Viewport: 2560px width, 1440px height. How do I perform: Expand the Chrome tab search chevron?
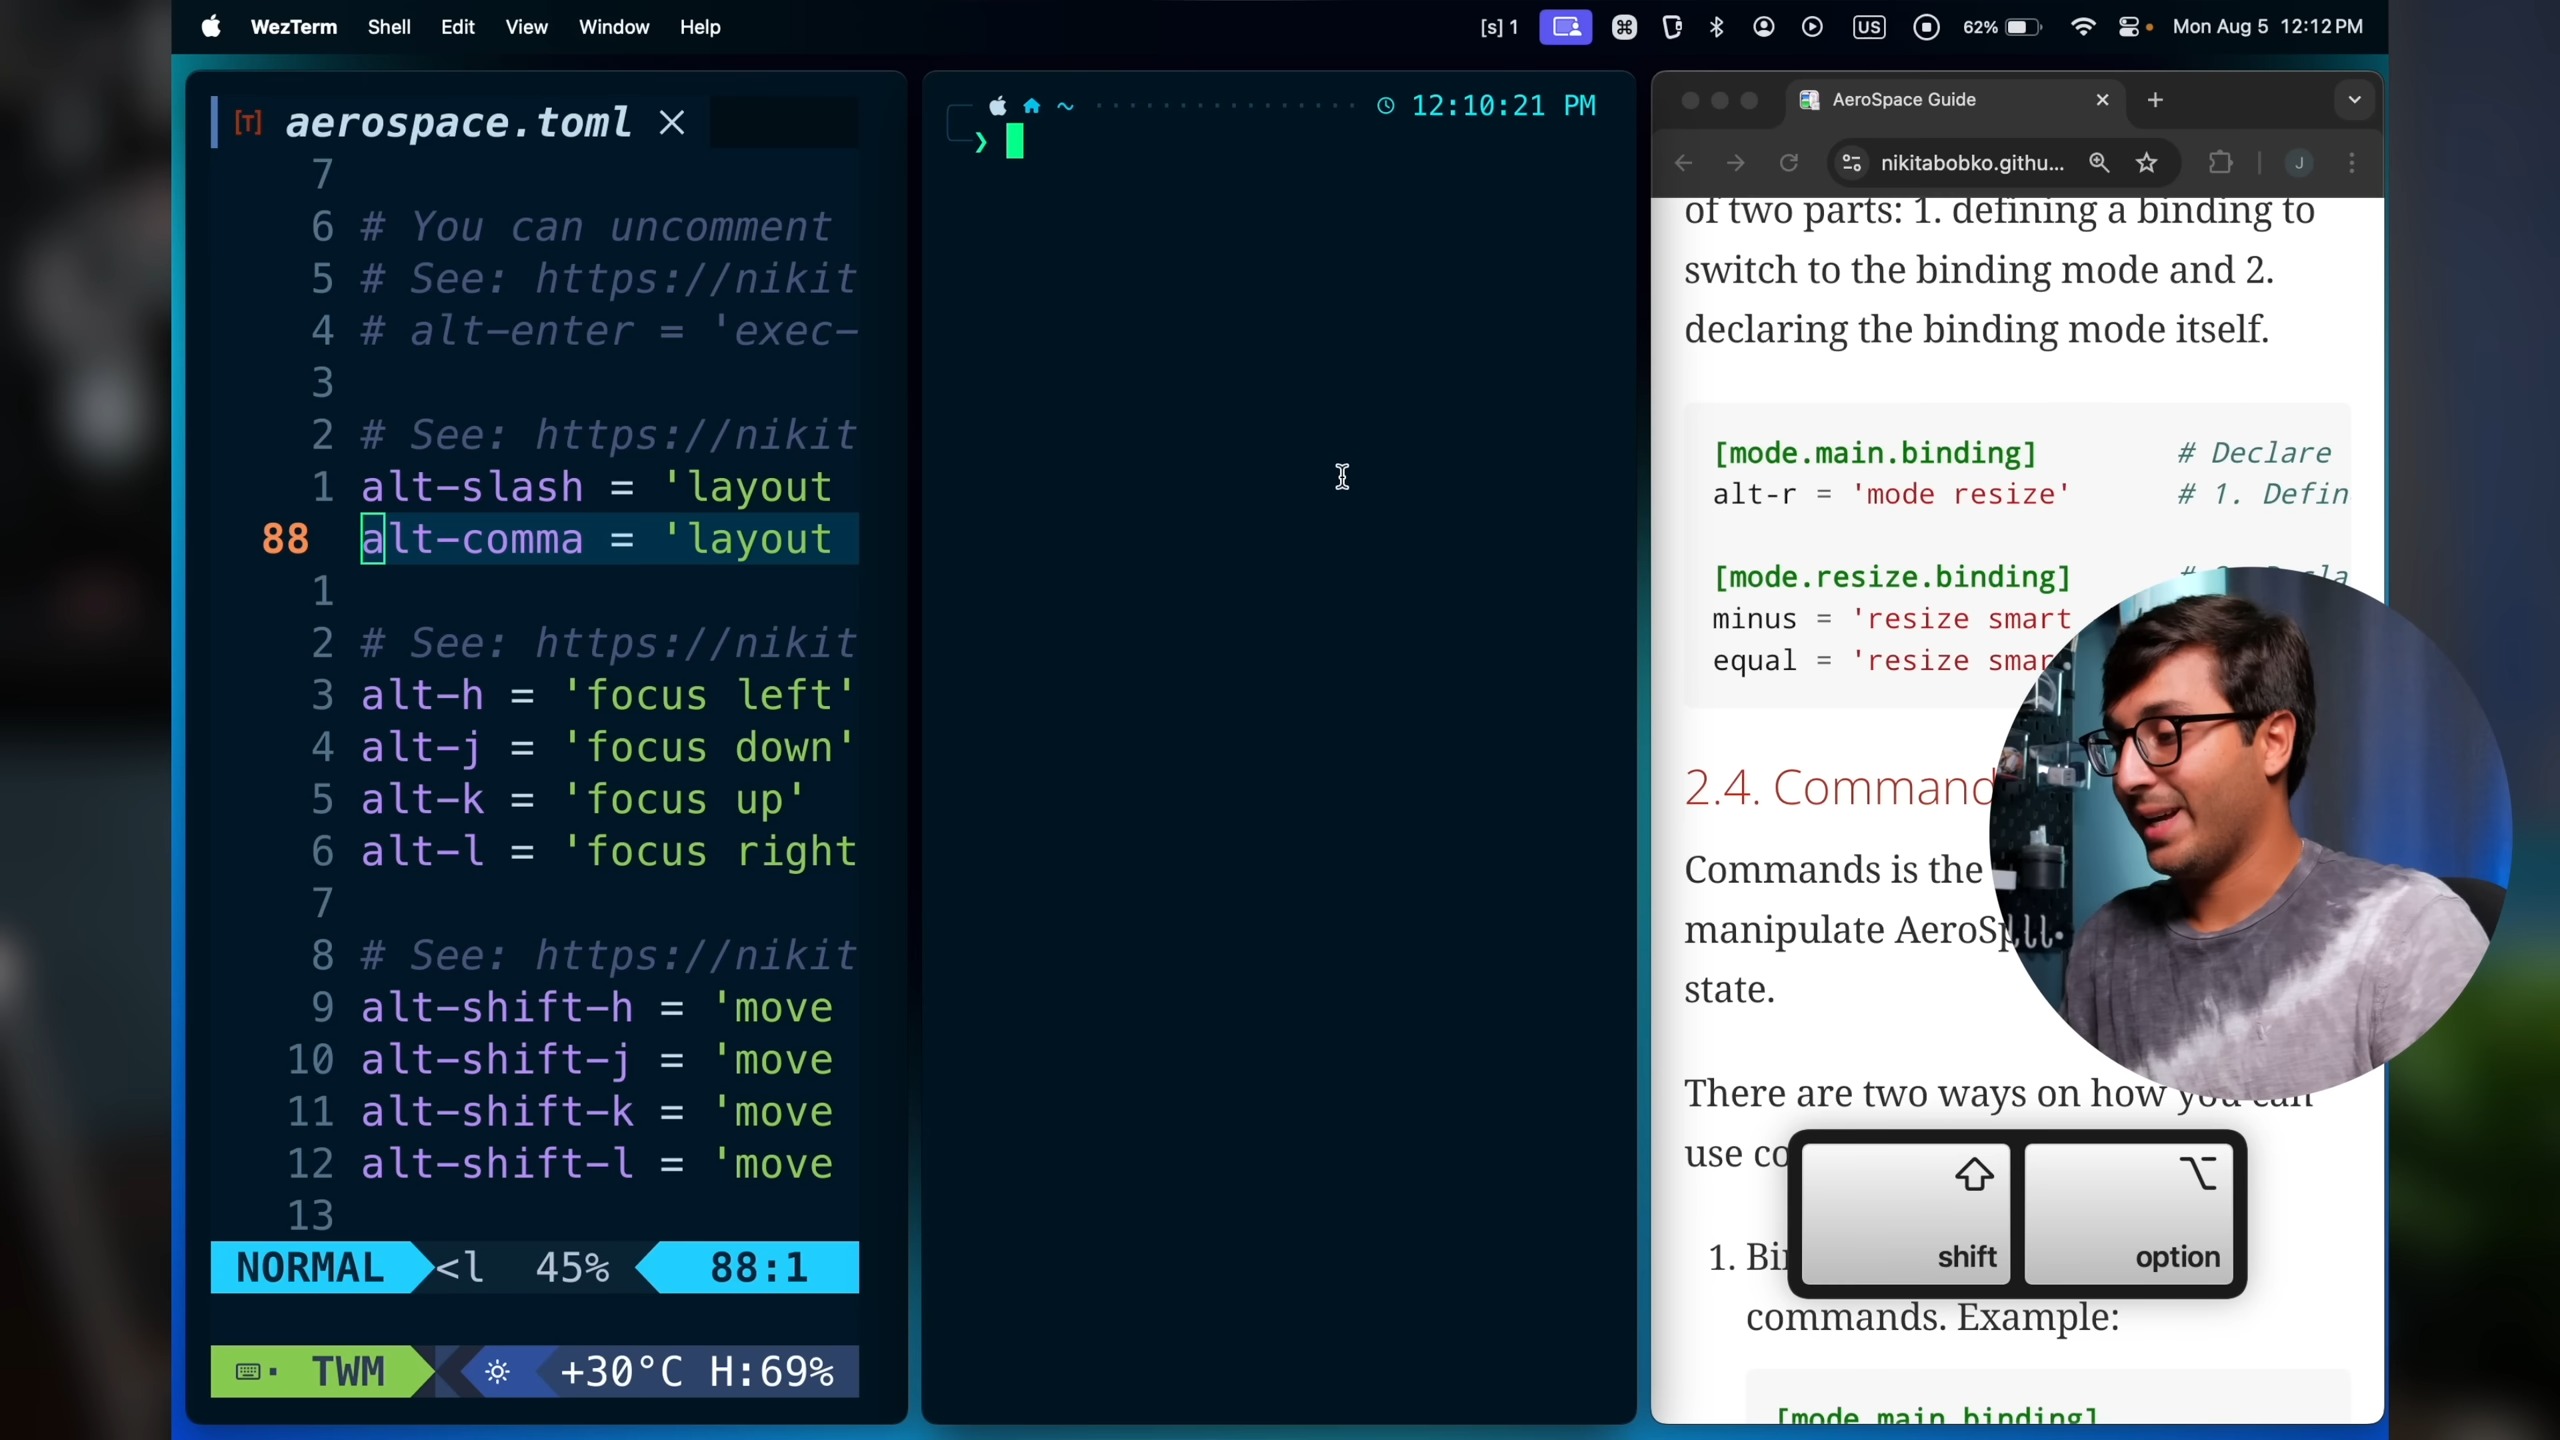click(2354, 100)
